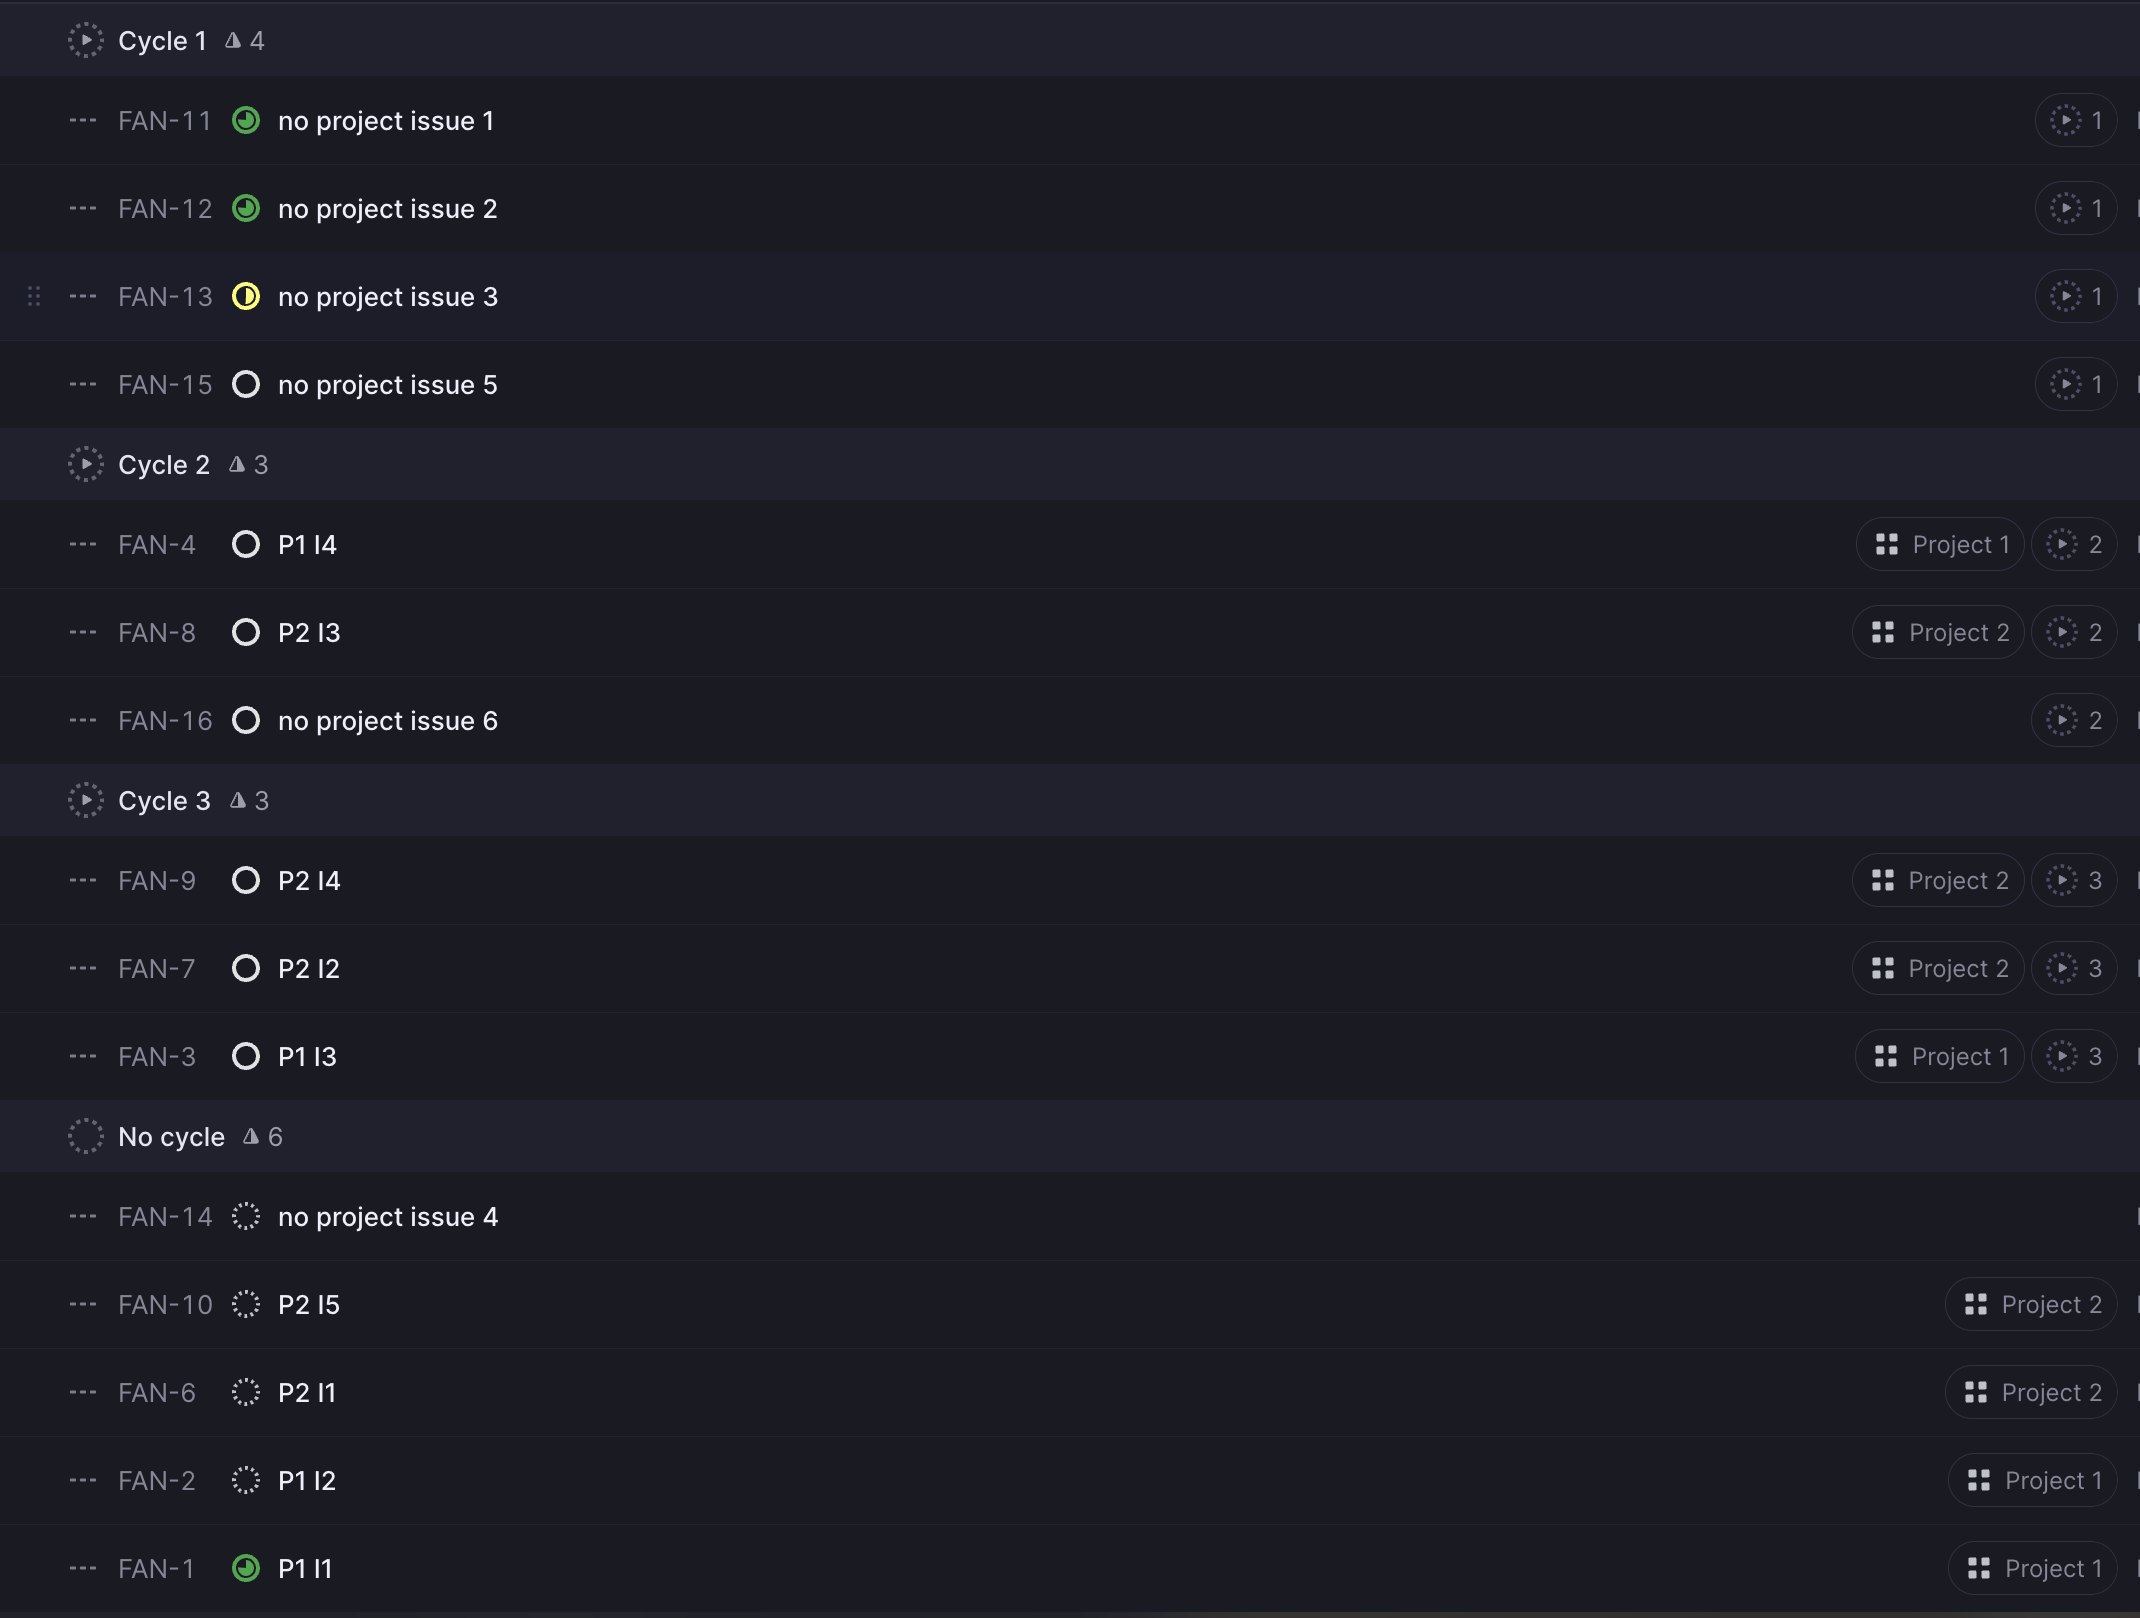
Task: Collapse the Cycle 3 group header
Action: click(x=164, y=801)
